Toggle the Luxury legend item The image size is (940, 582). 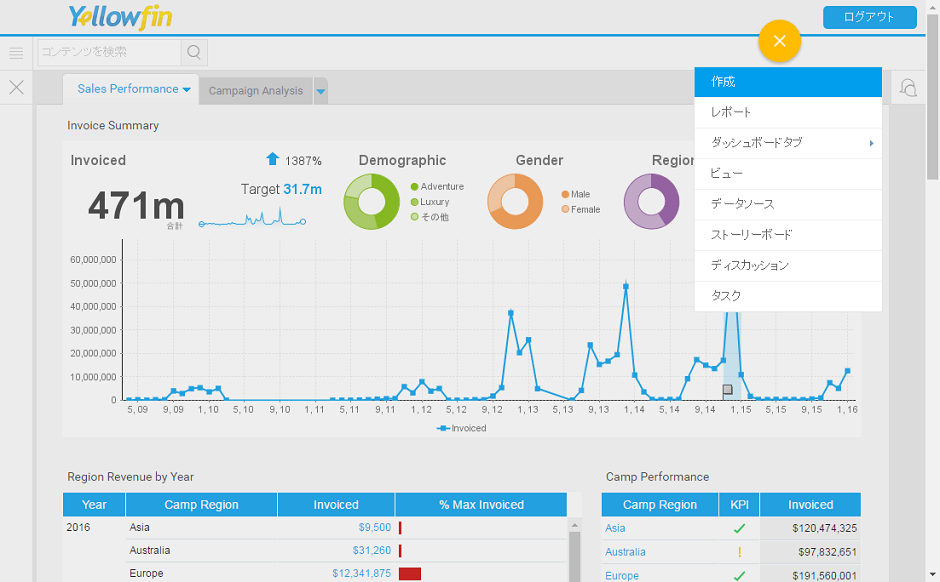tap(430, 202)
